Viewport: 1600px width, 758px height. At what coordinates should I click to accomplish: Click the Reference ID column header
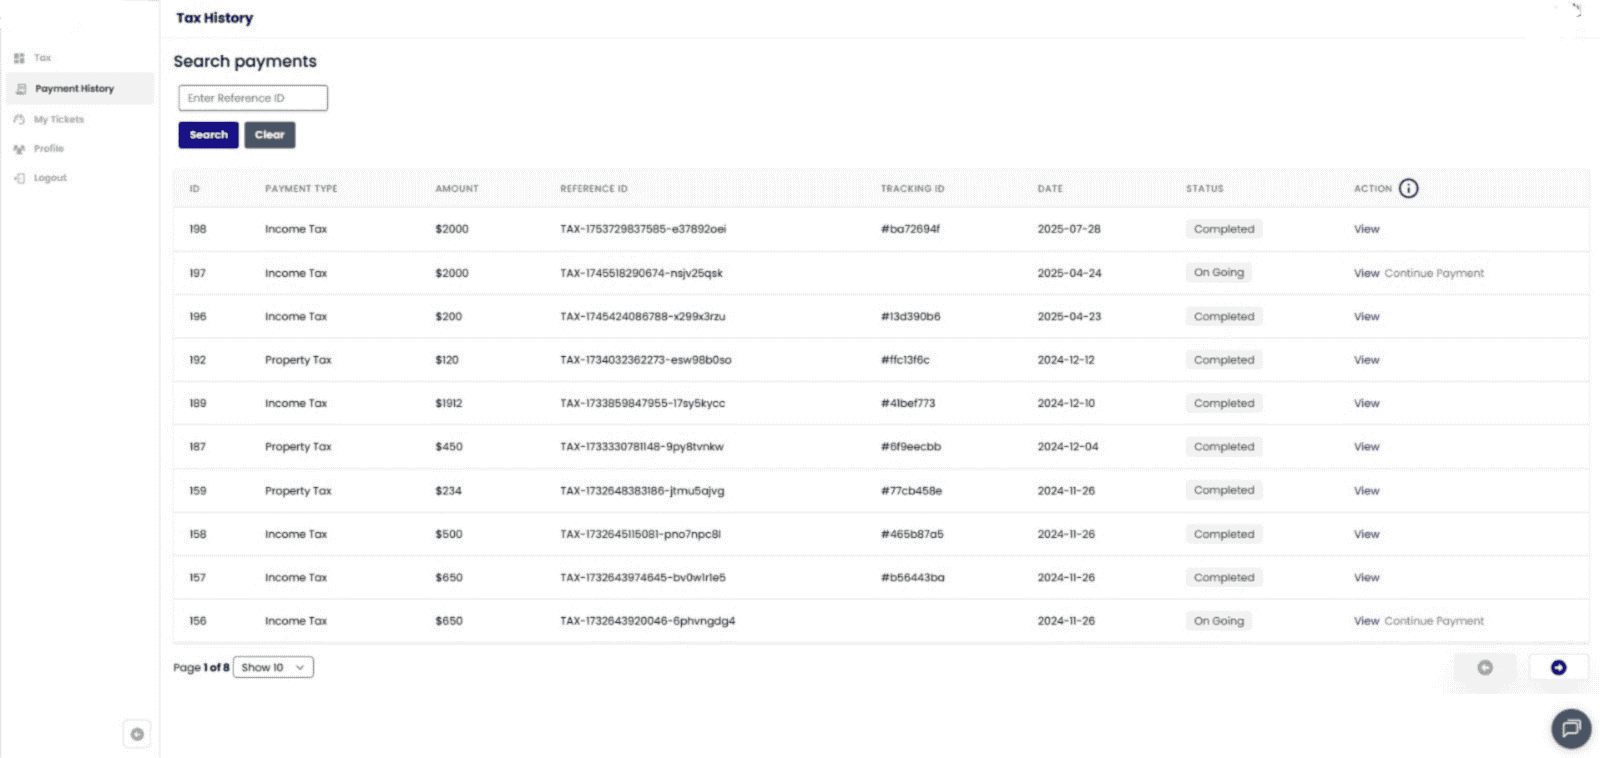(594, 189)
